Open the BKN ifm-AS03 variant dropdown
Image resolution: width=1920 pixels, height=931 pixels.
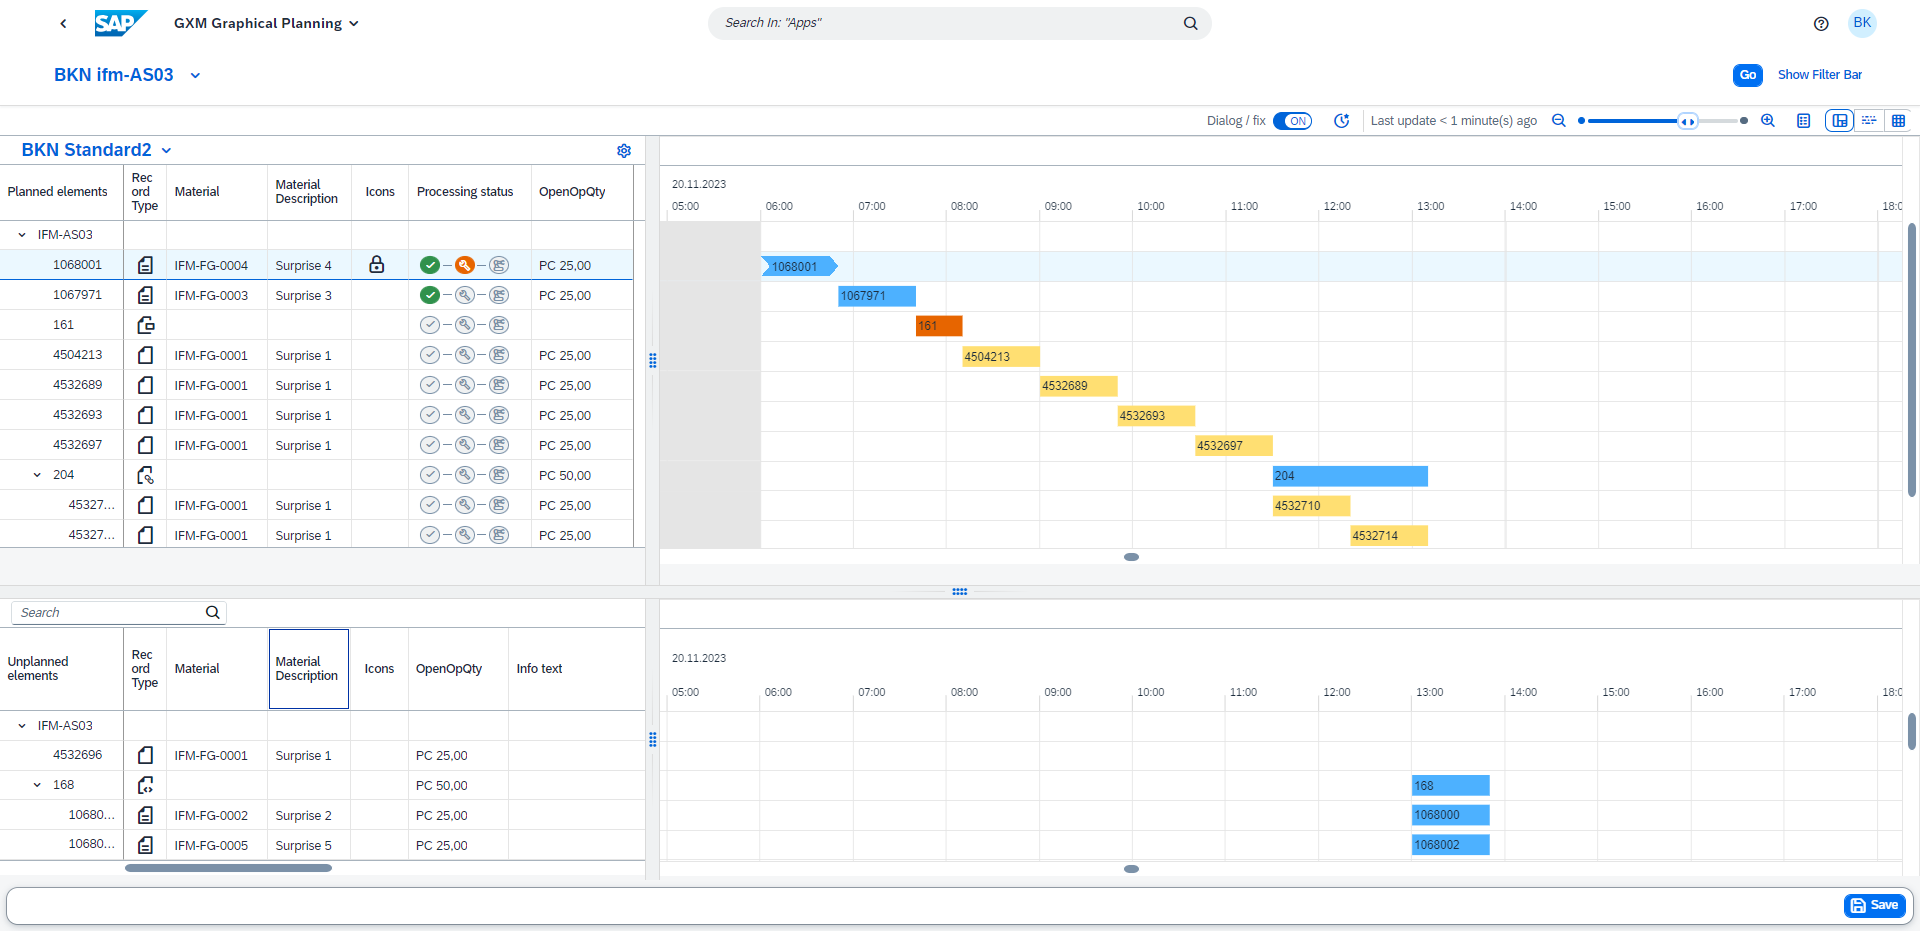tap(195, 75)
